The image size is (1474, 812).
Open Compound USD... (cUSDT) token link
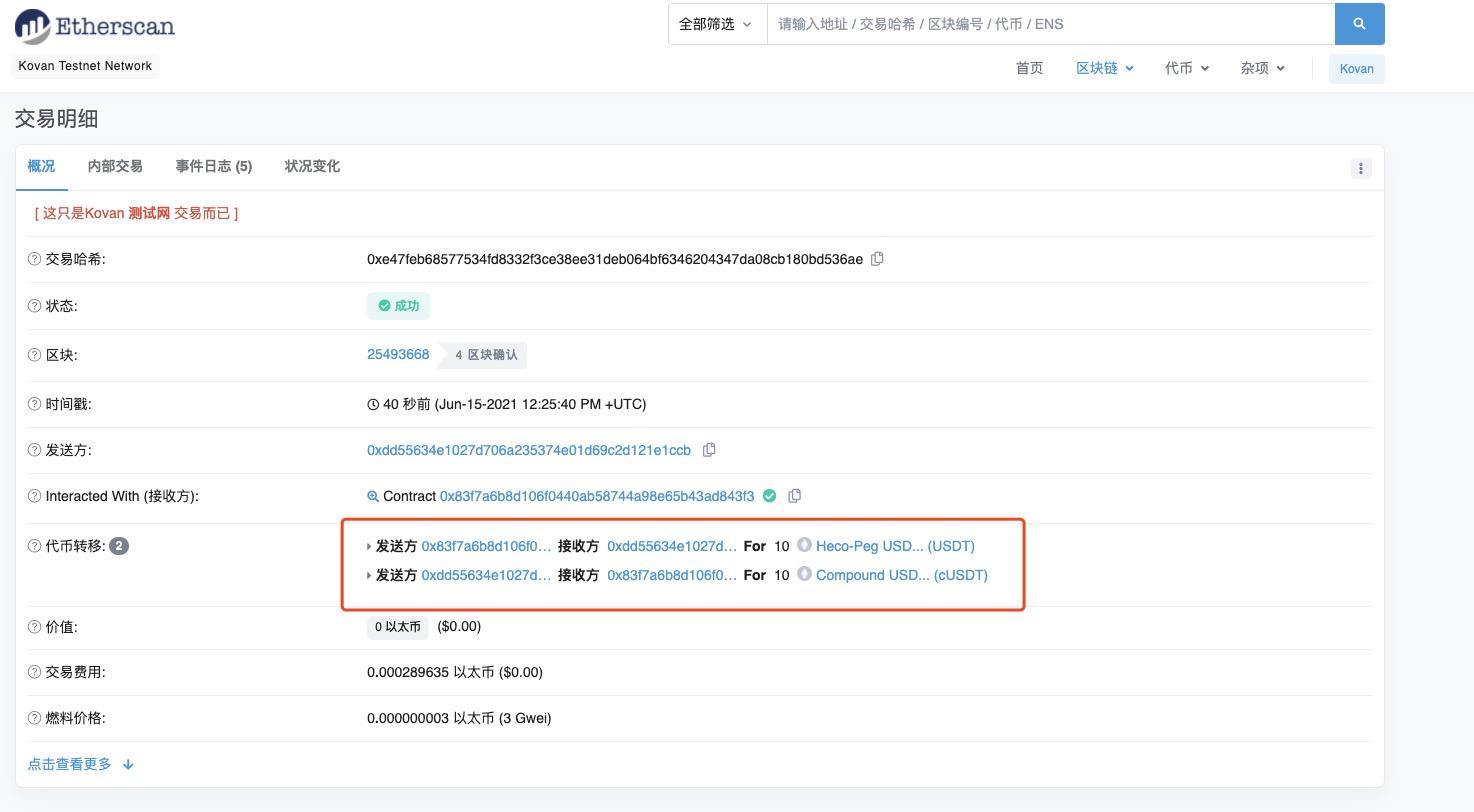pos(902,575)
